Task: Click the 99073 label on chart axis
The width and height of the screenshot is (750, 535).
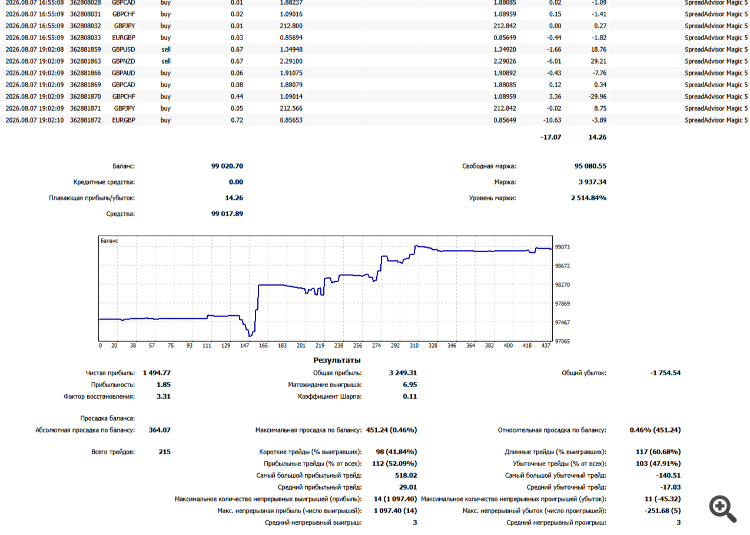Action: [x=562, y=247]
